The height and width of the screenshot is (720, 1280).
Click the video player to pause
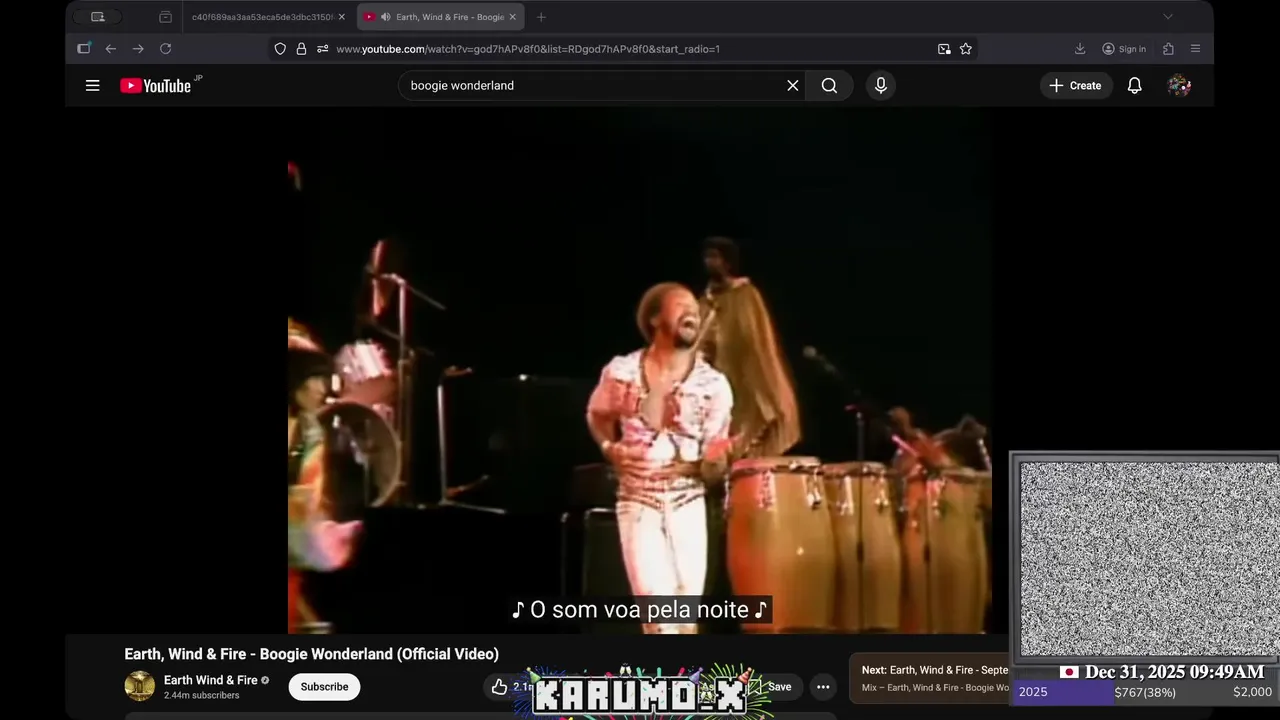coord(640,370)
